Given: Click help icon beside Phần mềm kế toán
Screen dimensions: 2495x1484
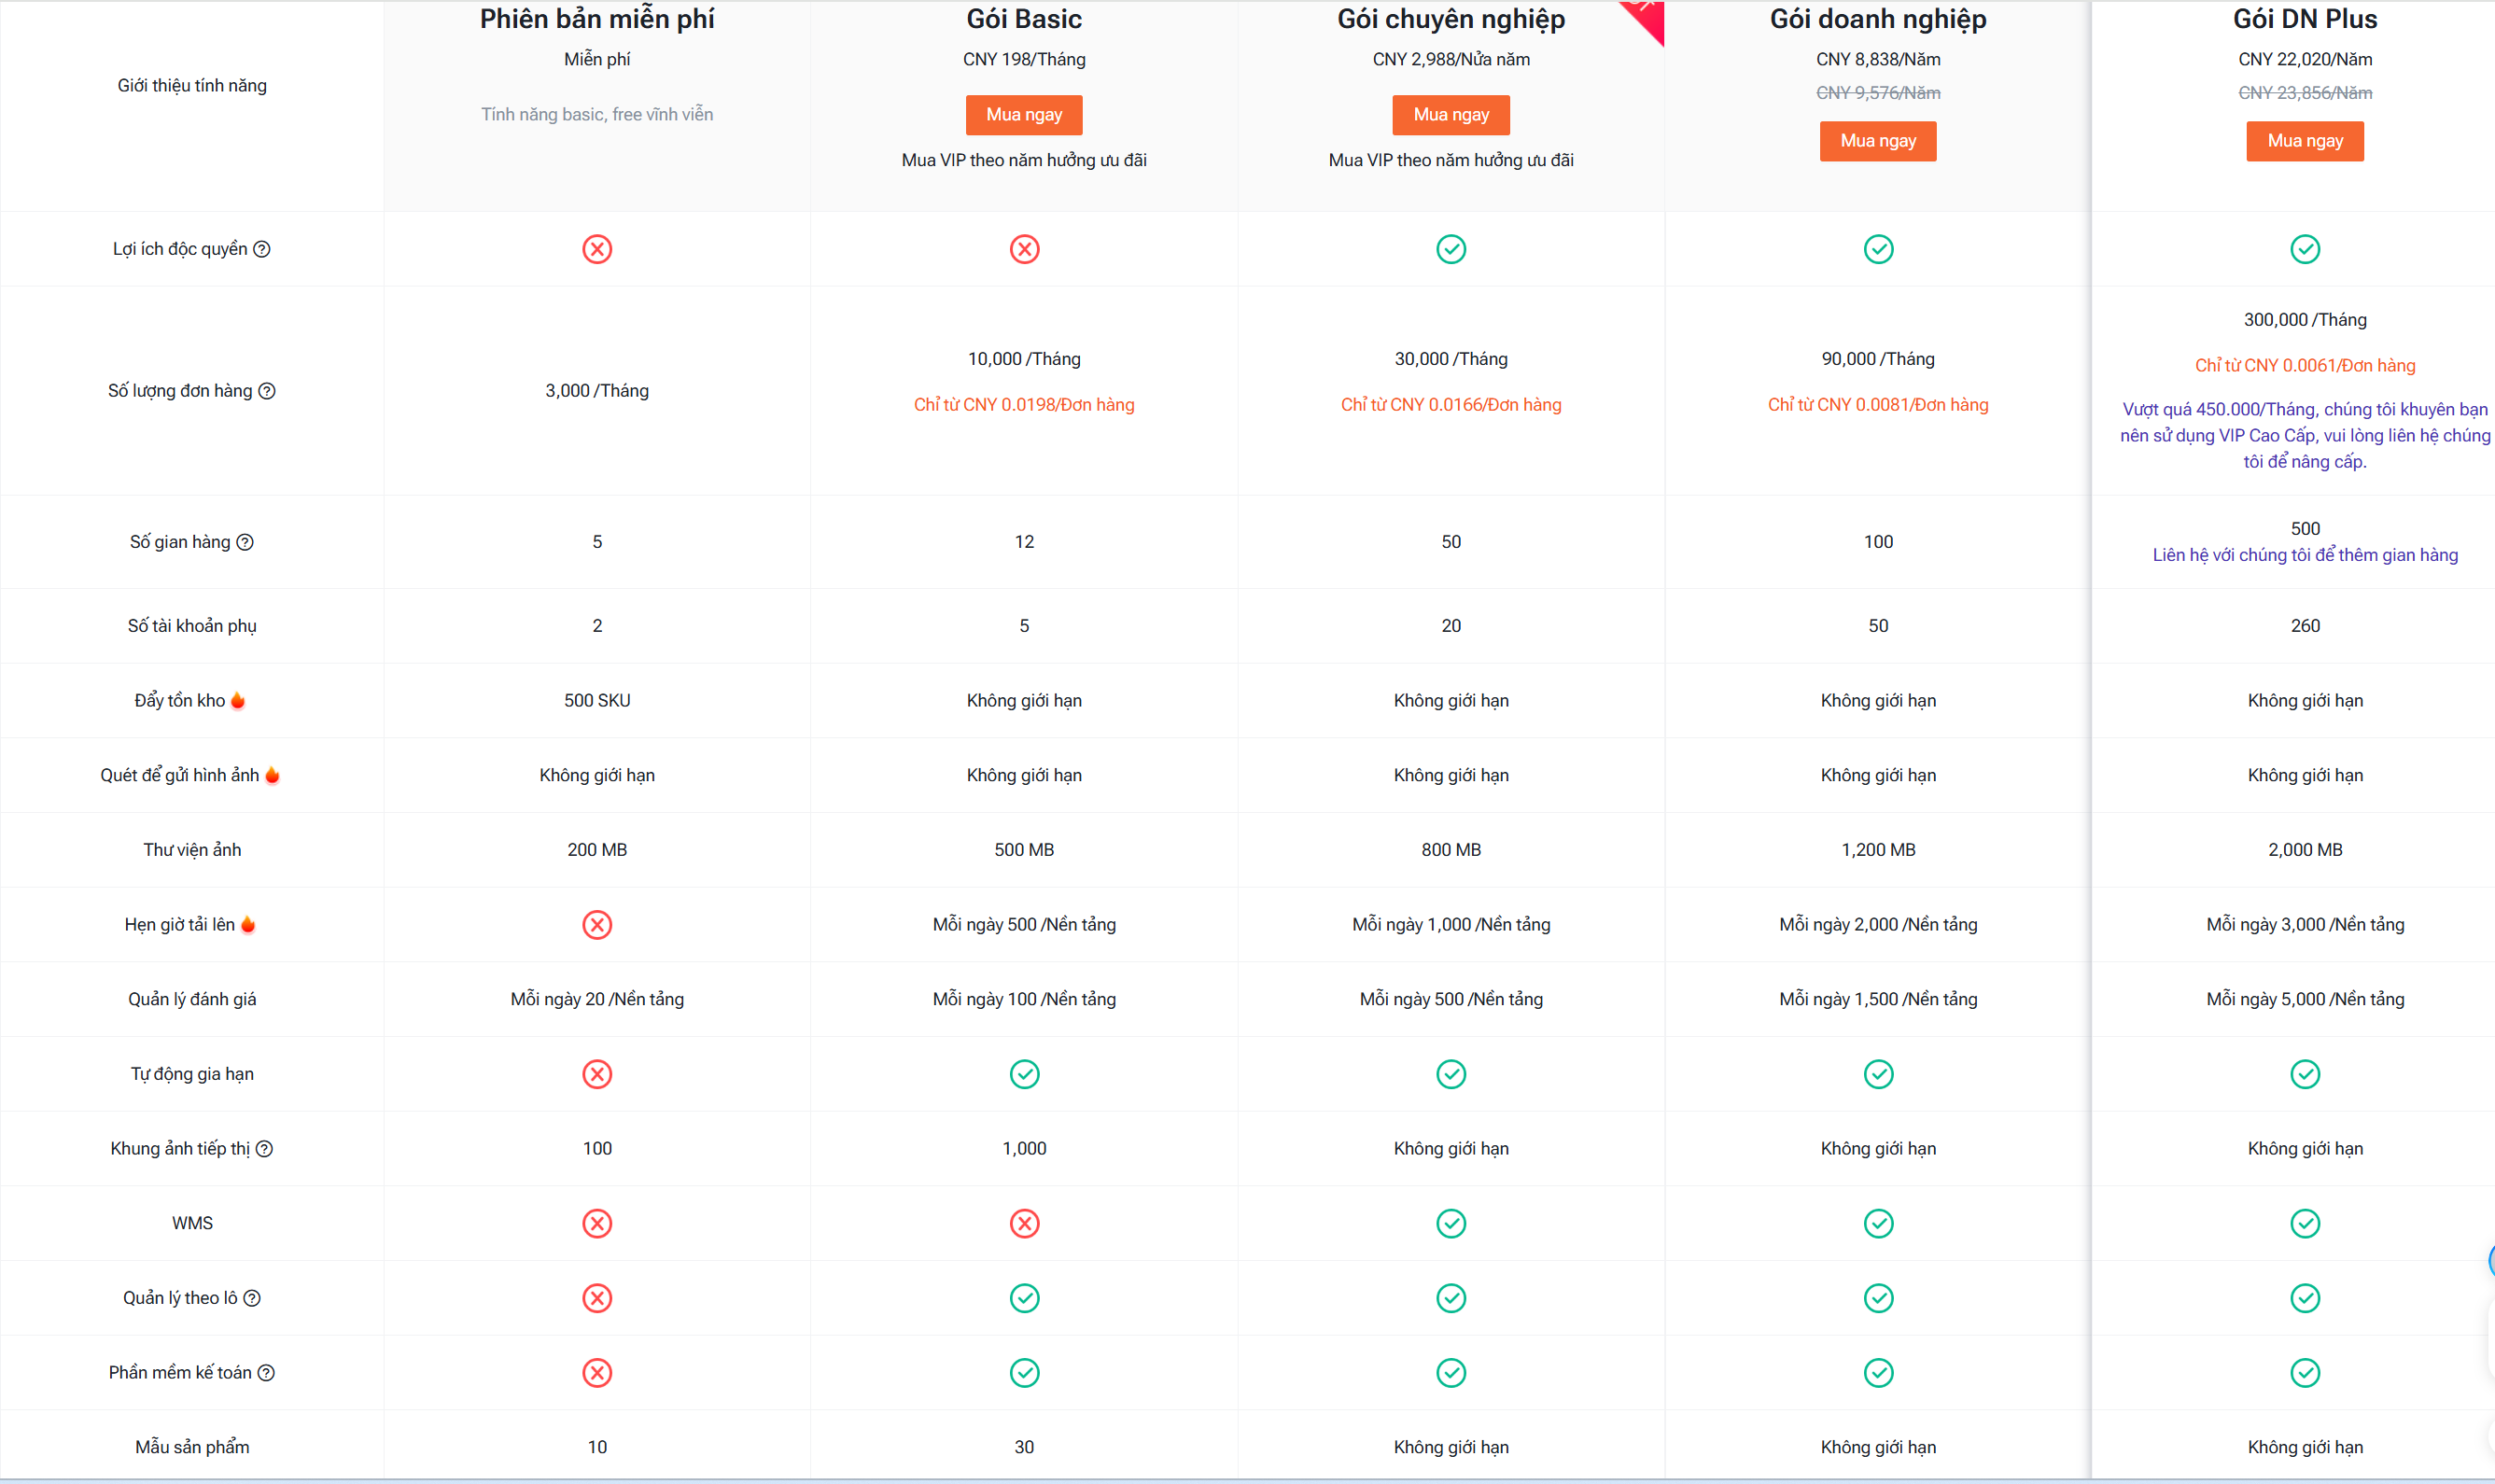Looking at the screenshot, I should 266,1373.
